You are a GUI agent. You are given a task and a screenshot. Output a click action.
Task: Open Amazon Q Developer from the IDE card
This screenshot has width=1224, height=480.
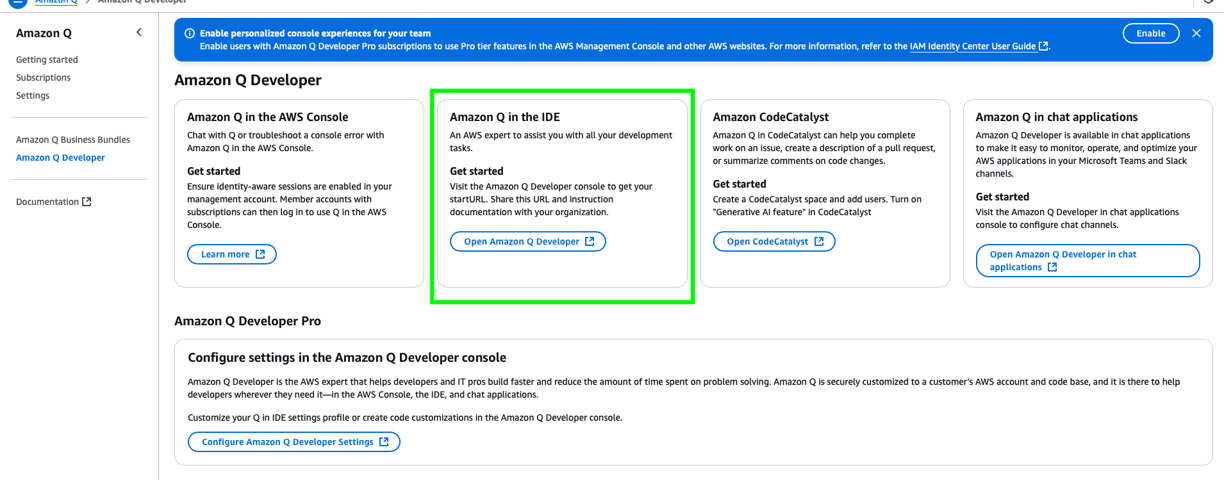coord(528,241)
